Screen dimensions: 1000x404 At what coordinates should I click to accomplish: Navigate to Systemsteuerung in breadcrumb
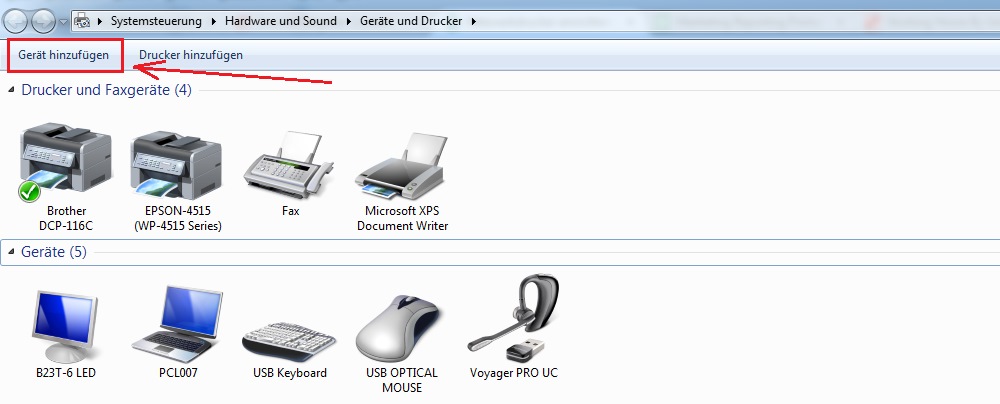pyautogui.click(x=156, y=20)
